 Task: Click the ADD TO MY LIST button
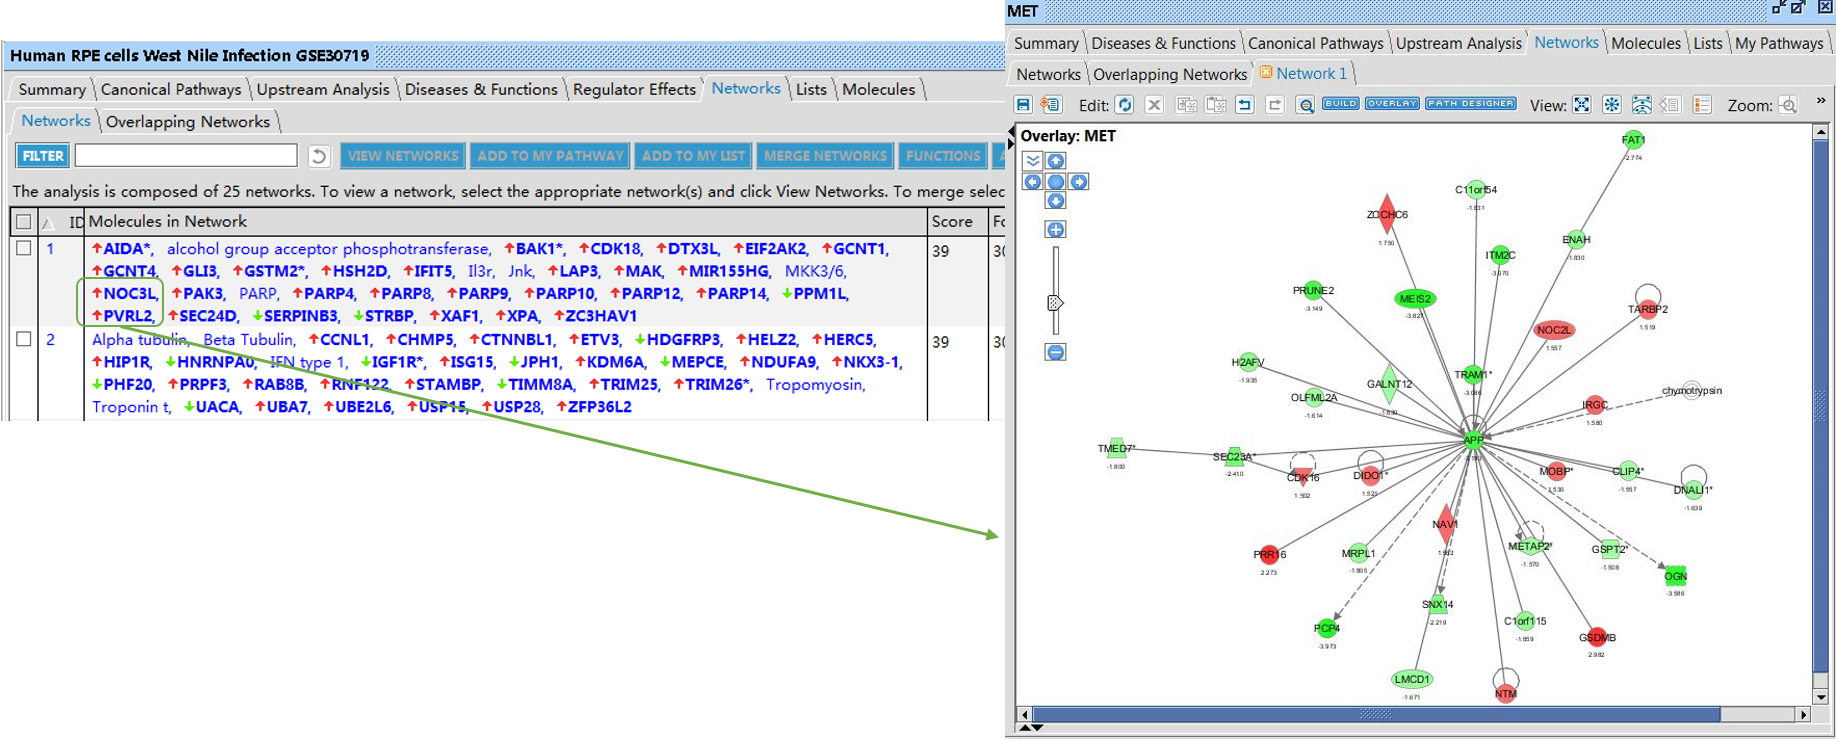point(693,156)
